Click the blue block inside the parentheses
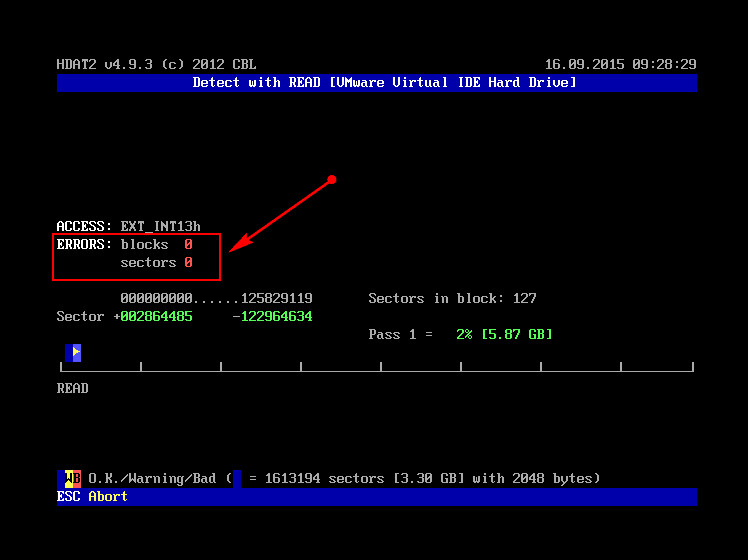This screenshot has height=560, width=748. 237,478
